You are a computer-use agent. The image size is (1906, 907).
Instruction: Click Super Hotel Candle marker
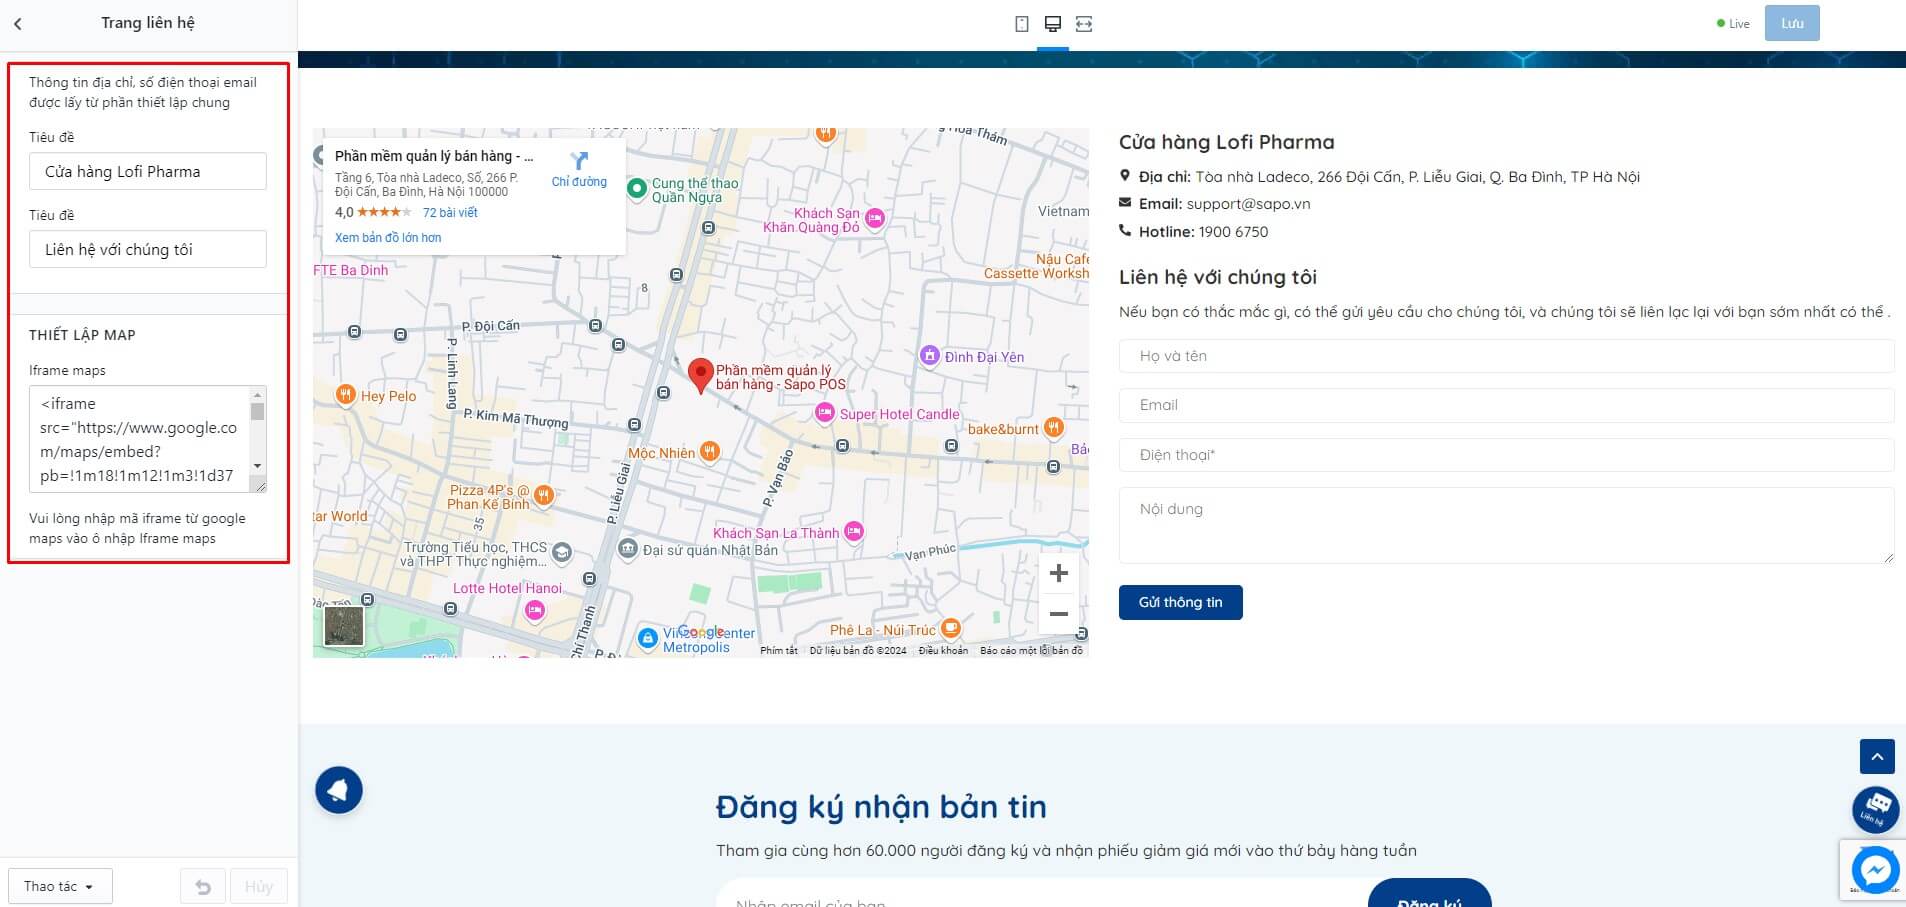[x=824, y=413]
